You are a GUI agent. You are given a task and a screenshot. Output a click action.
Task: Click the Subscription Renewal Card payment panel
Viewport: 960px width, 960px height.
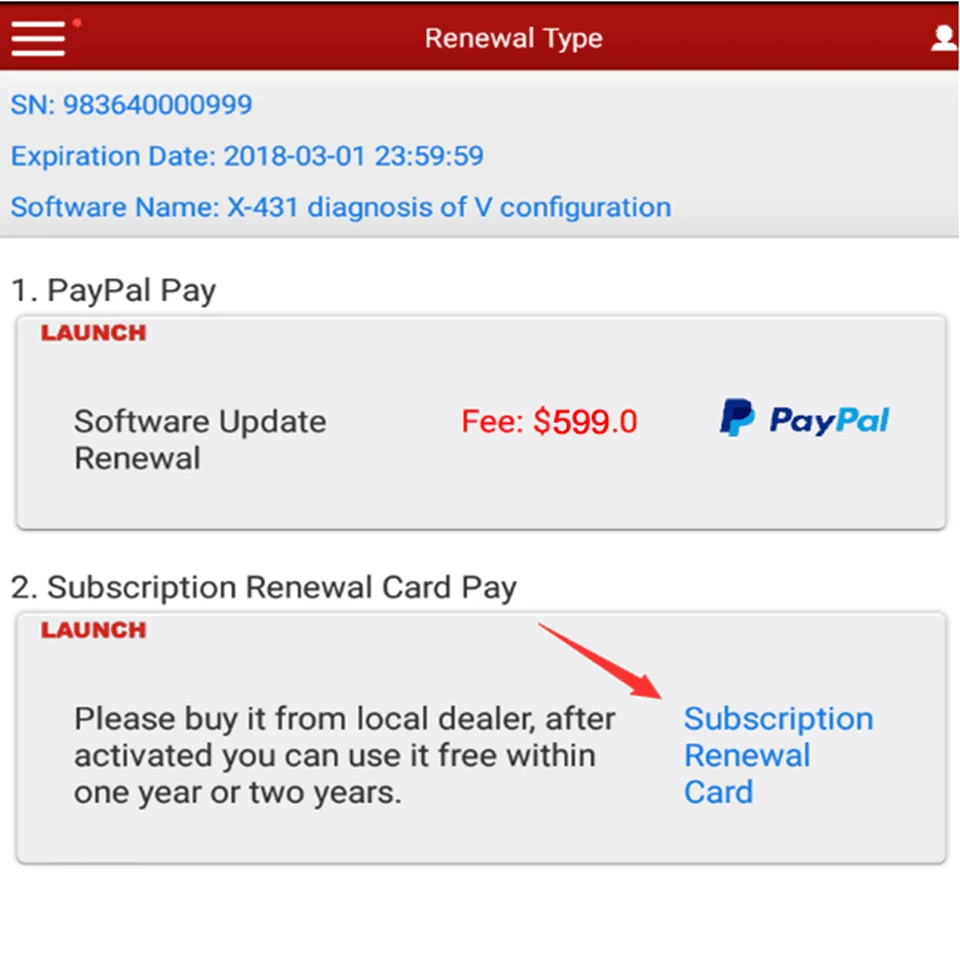(x=481, y=738)
